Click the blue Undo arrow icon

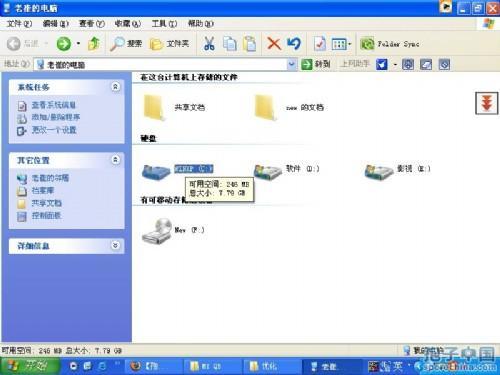(x=294, y=44)
